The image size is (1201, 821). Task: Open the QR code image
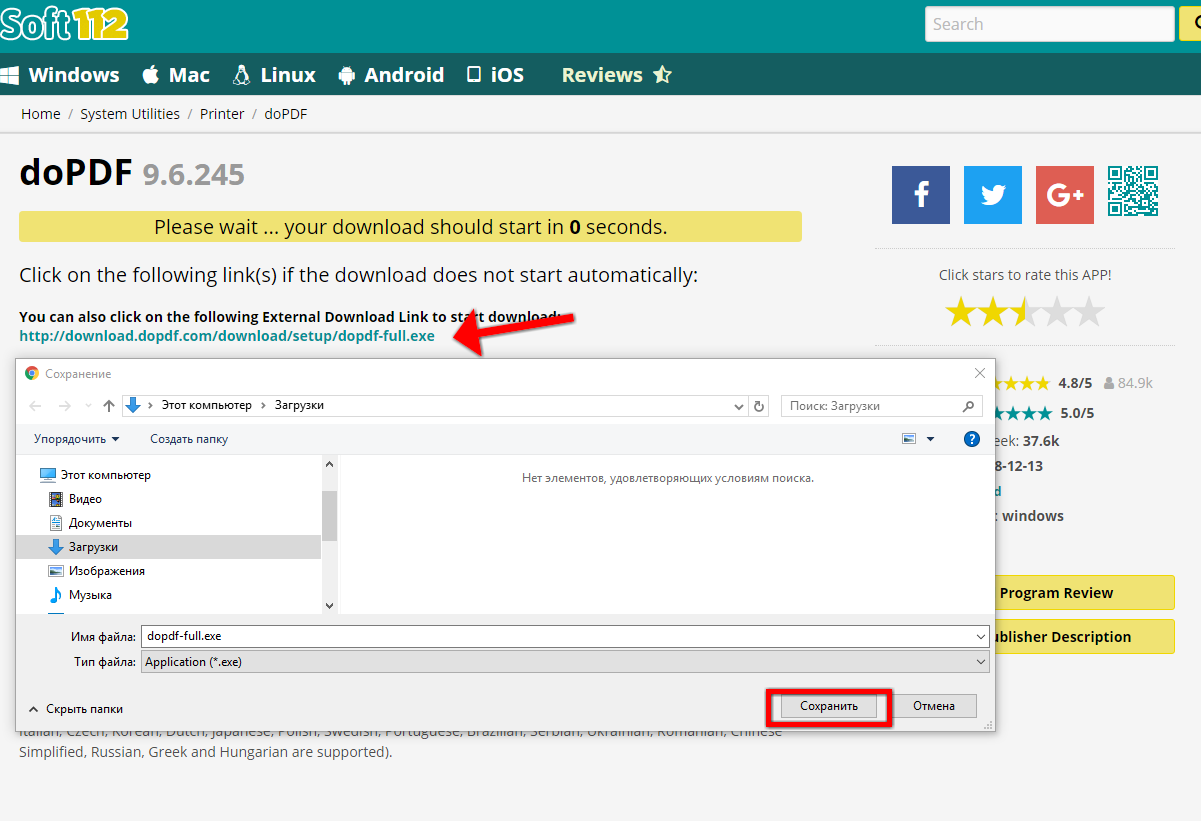pos(1133,191)
